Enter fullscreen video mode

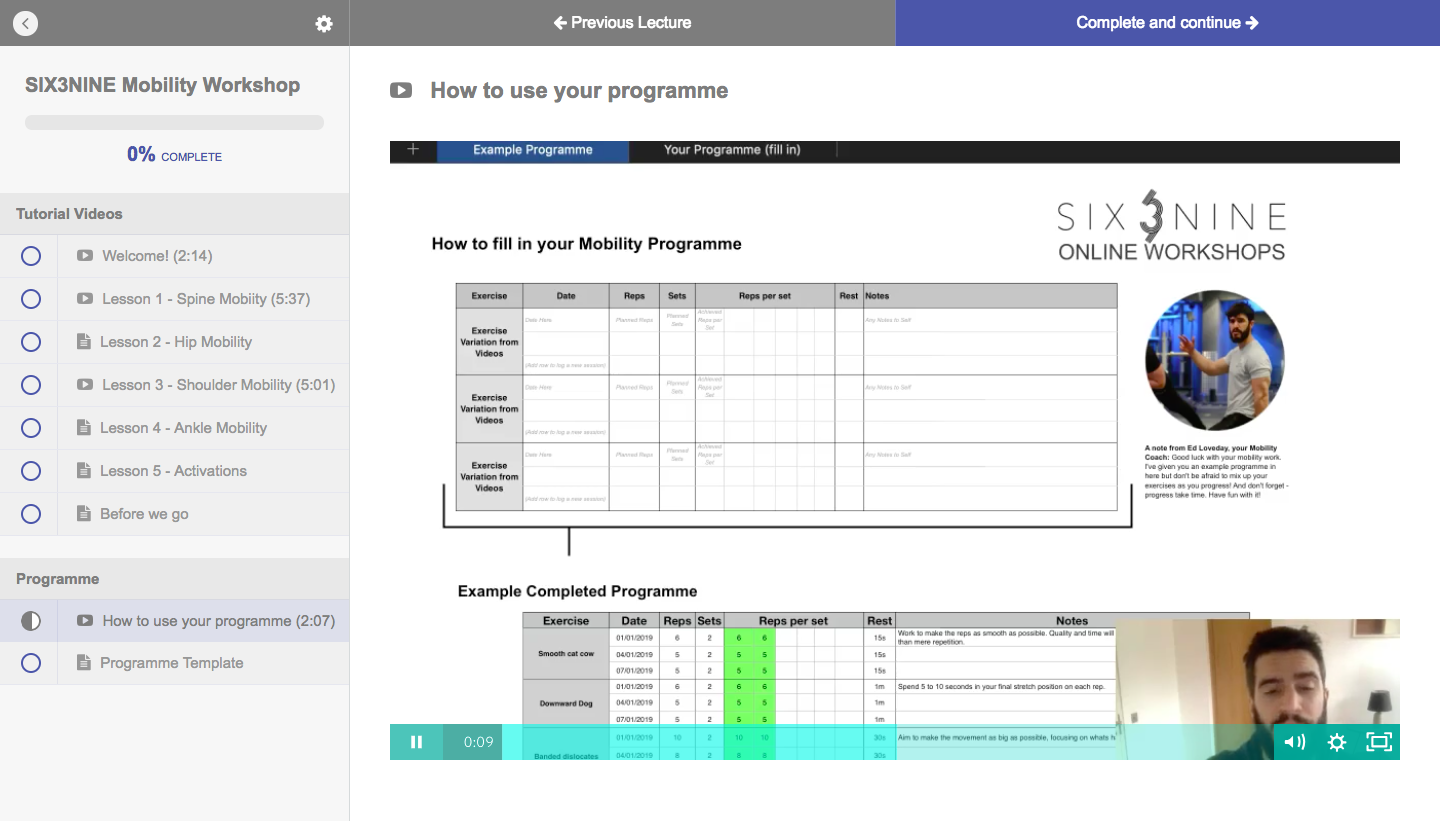coord(1379,742)
